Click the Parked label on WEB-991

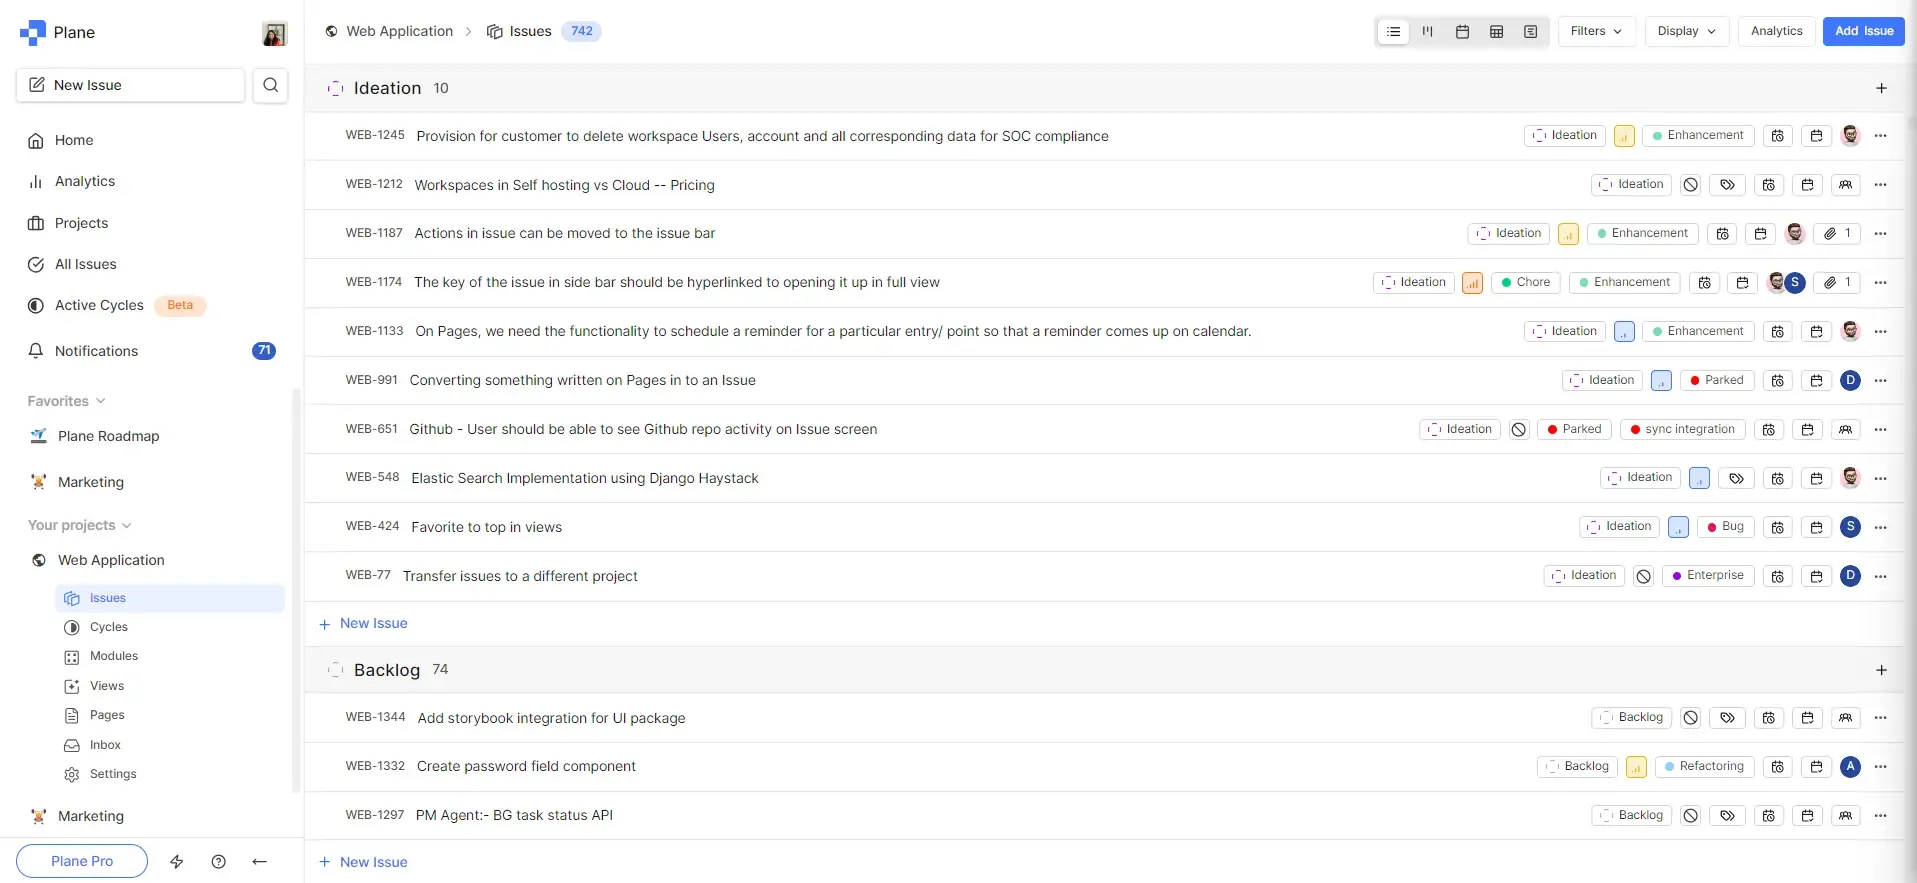[x=1716, y=380]
